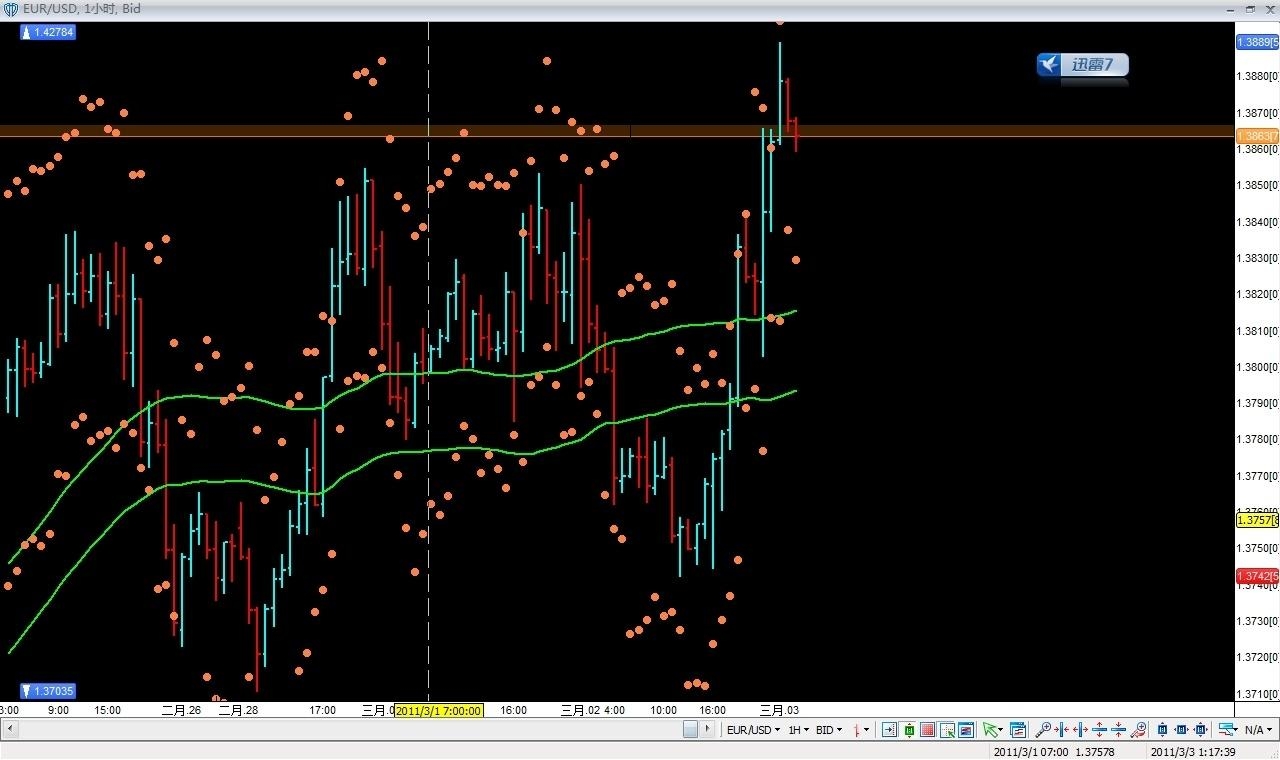1280x760 pixels.
Task: Click the yellow 2011/3/1 7:00:00 time label
Action: point(439,711)
